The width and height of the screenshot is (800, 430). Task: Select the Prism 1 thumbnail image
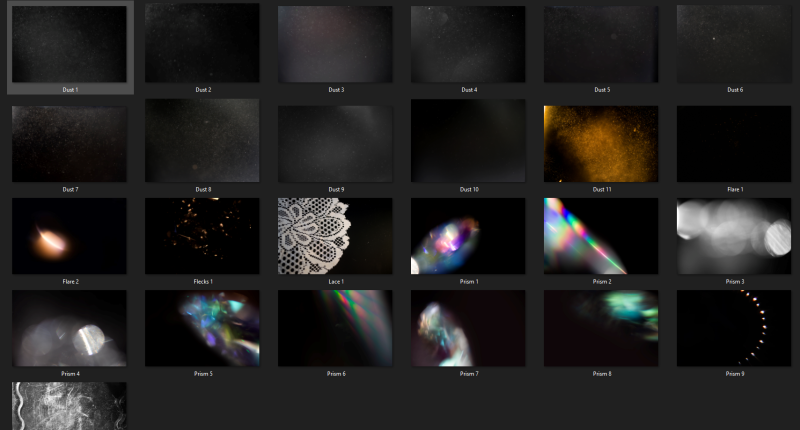pyautogui.click(x=468, y=236)
